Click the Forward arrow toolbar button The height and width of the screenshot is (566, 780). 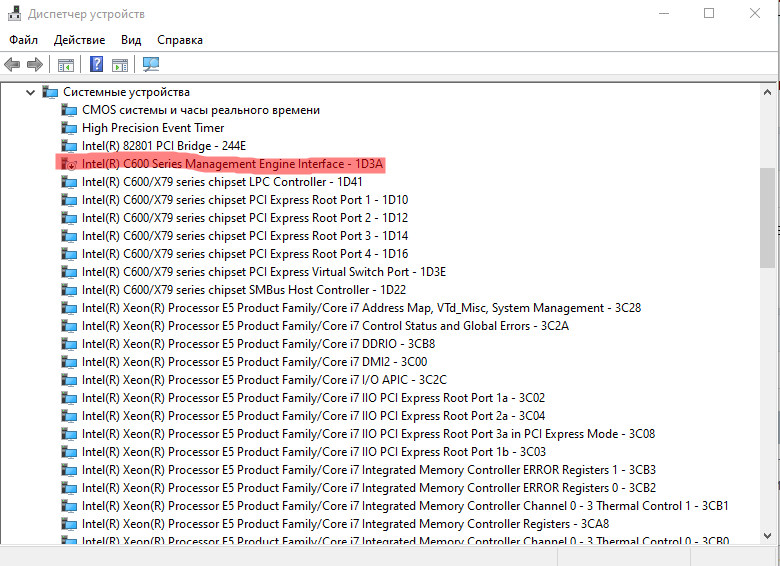tap(35, 64)
